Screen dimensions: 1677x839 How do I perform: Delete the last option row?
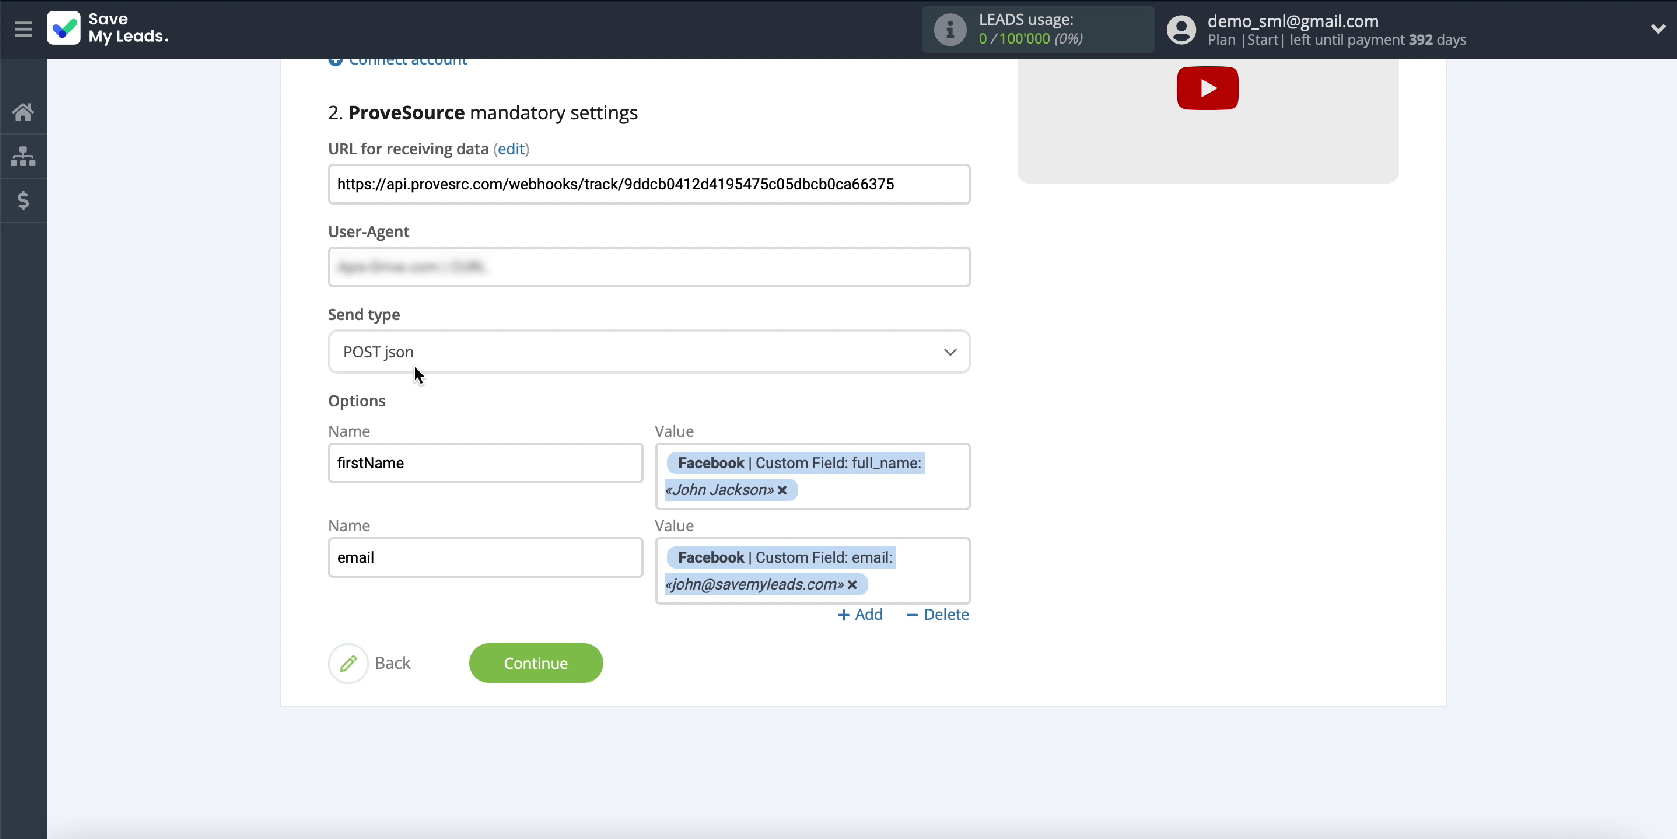[x=938, y=615]
